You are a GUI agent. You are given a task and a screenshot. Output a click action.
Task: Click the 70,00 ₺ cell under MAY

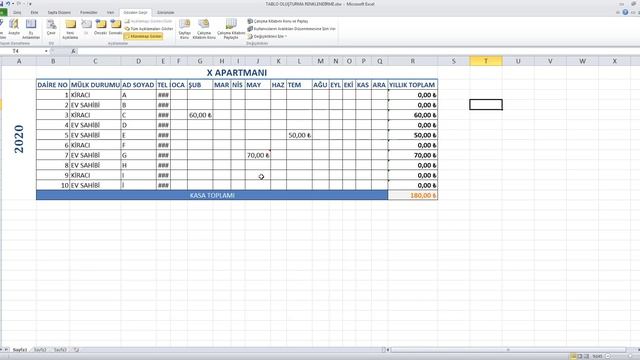click(x=258, y=155)
